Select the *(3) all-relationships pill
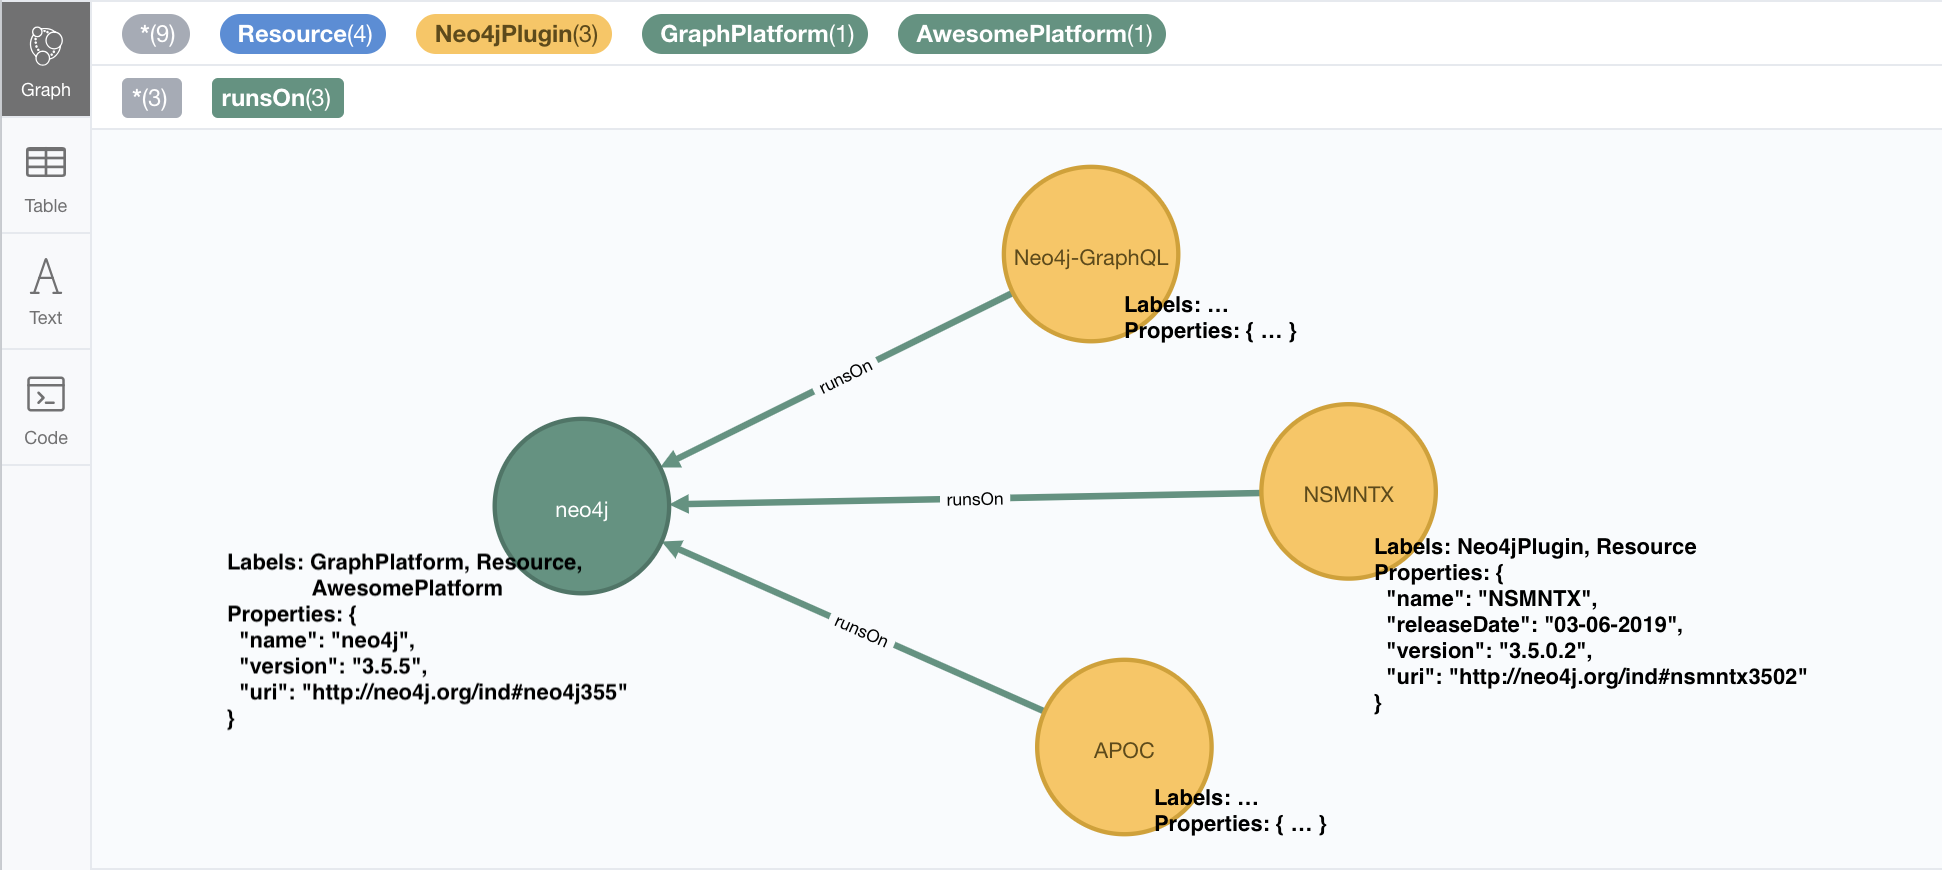The width and height of the screenshot is (1942, 870). point(152,98)
